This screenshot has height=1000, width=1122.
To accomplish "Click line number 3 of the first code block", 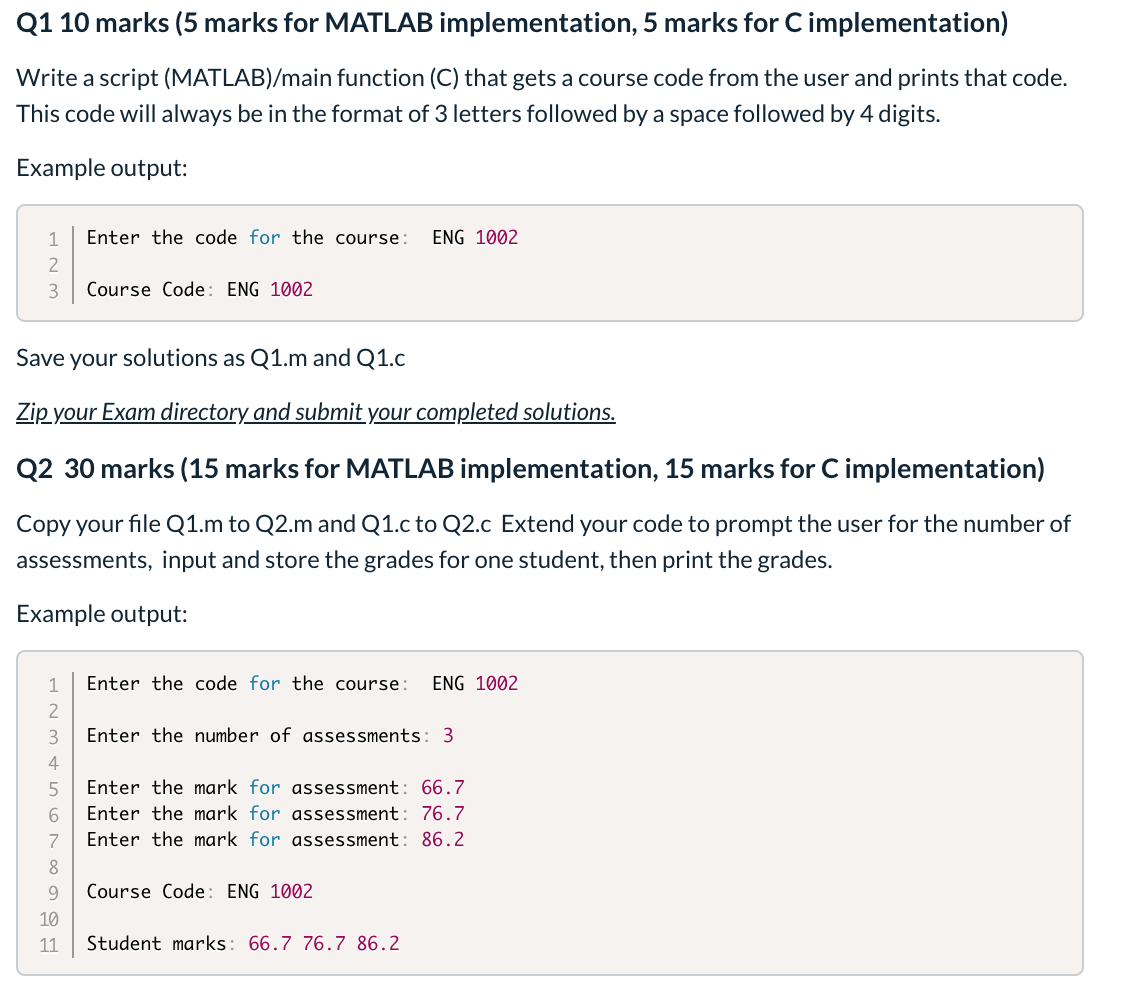I will click(x=52, y=289).
